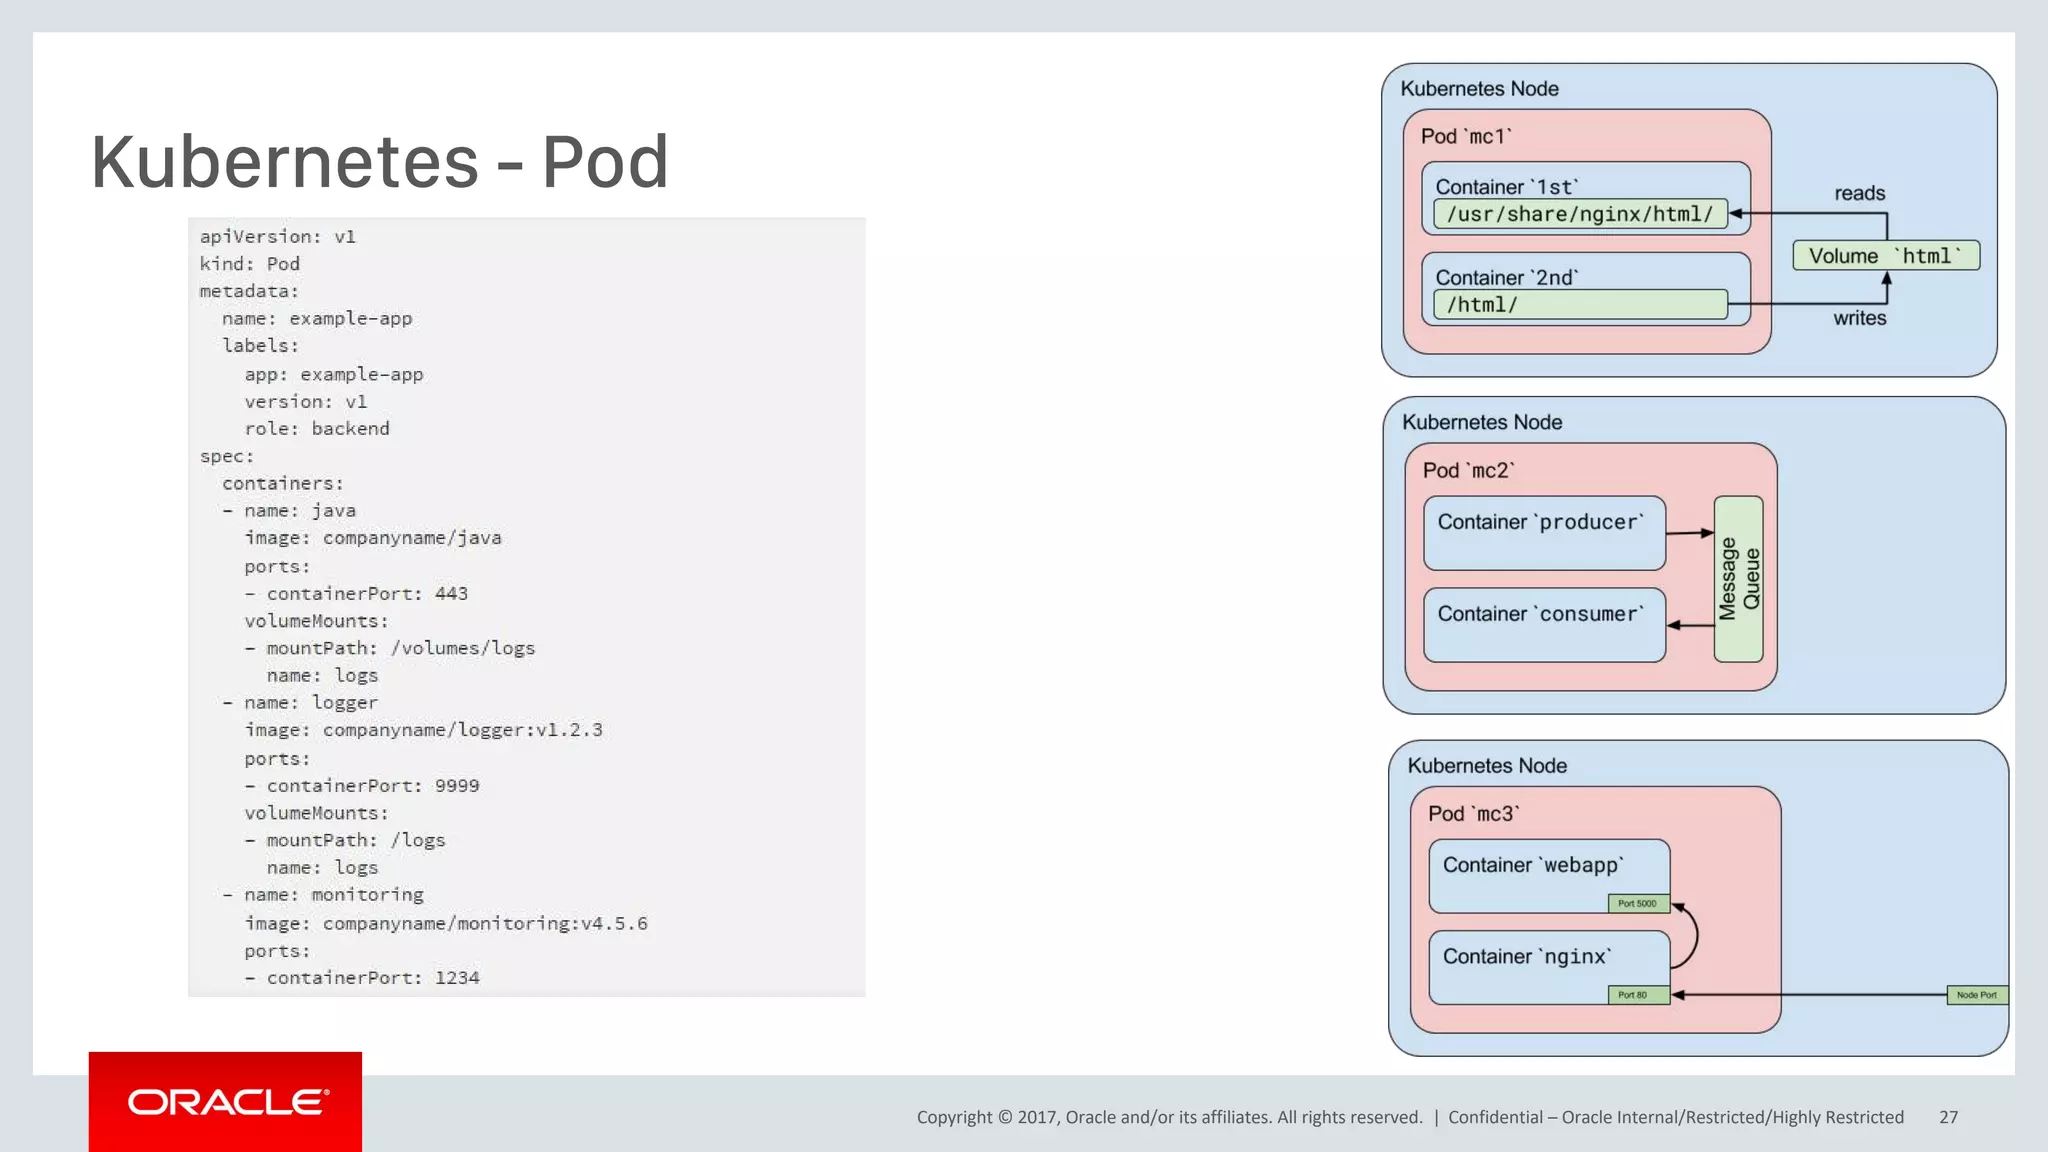Click the Port 5000 label on webapp
2048x1152 pixels.
[x=1637, y=903]
